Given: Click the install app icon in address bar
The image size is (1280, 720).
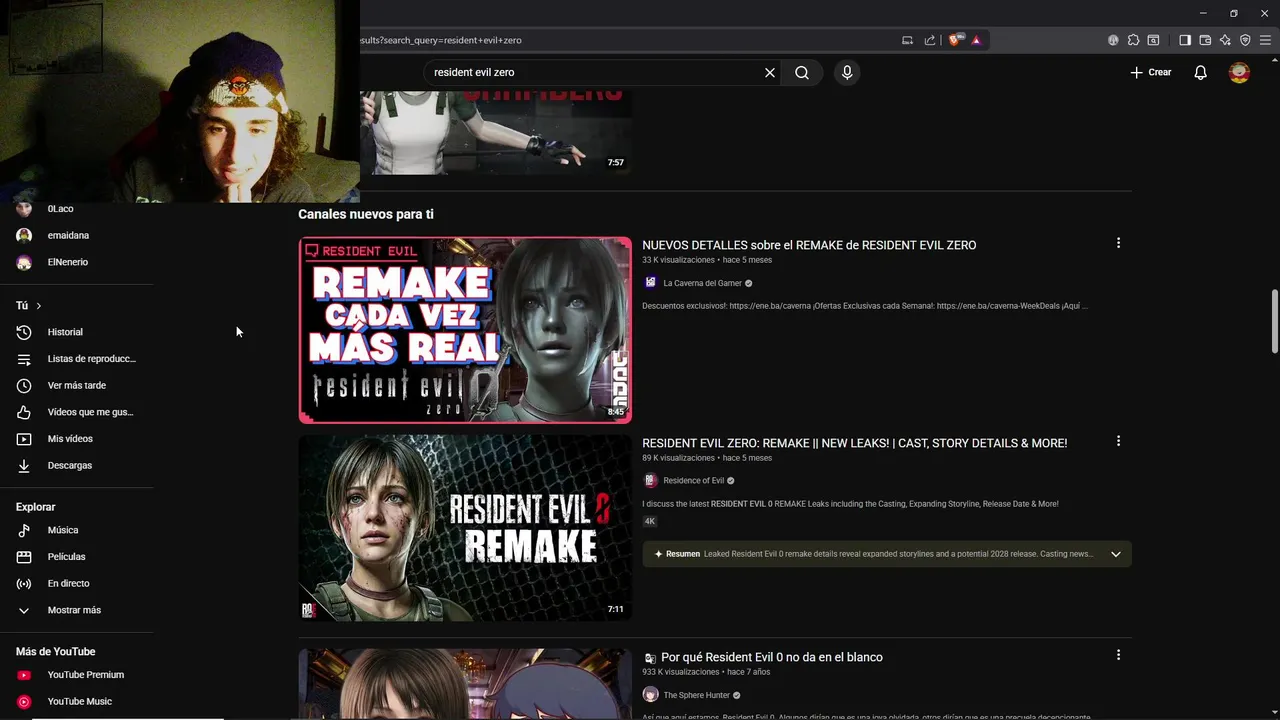Looking at the screenshot, I should 908,40.
